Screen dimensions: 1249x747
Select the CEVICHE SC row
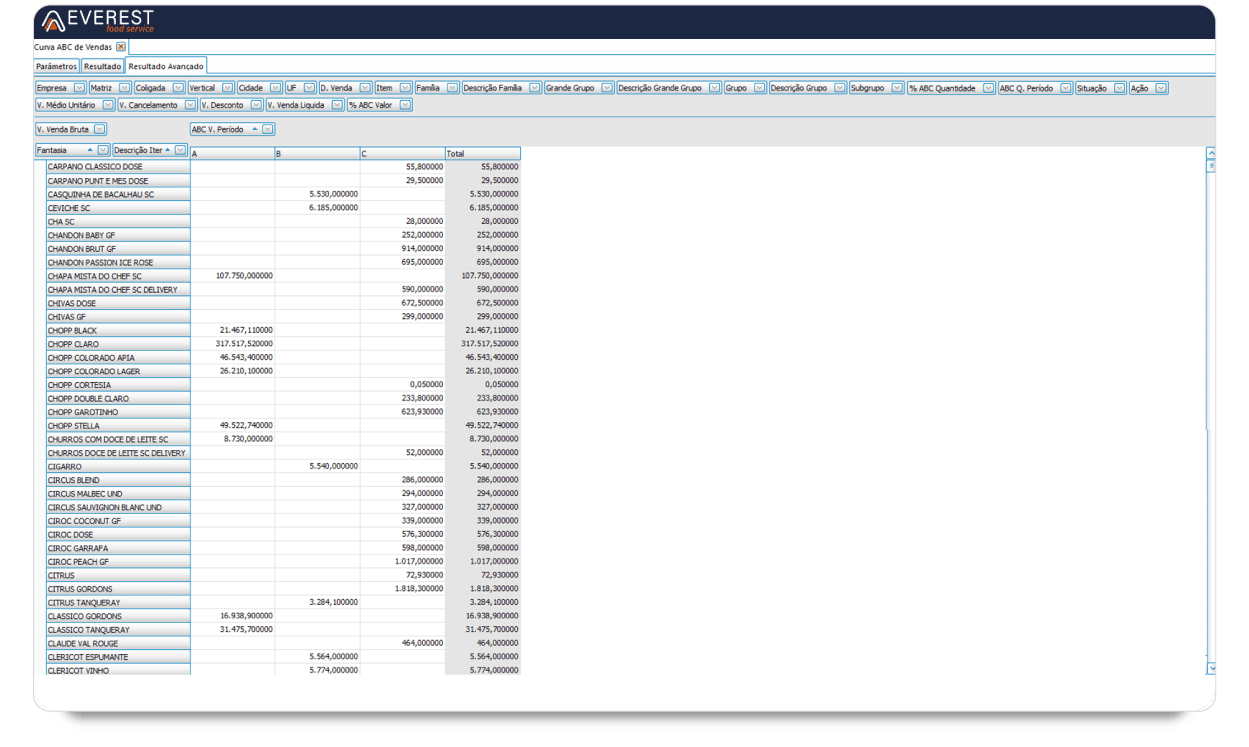(118, 208)
